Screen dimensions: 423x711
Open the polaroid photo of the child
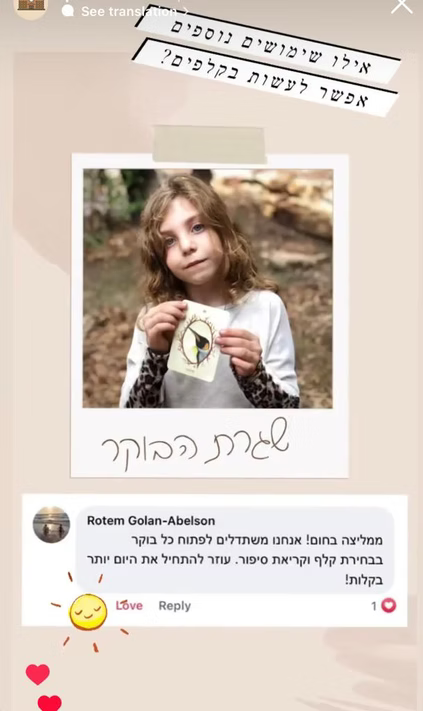pyautogui.click(x=208, y=288)
